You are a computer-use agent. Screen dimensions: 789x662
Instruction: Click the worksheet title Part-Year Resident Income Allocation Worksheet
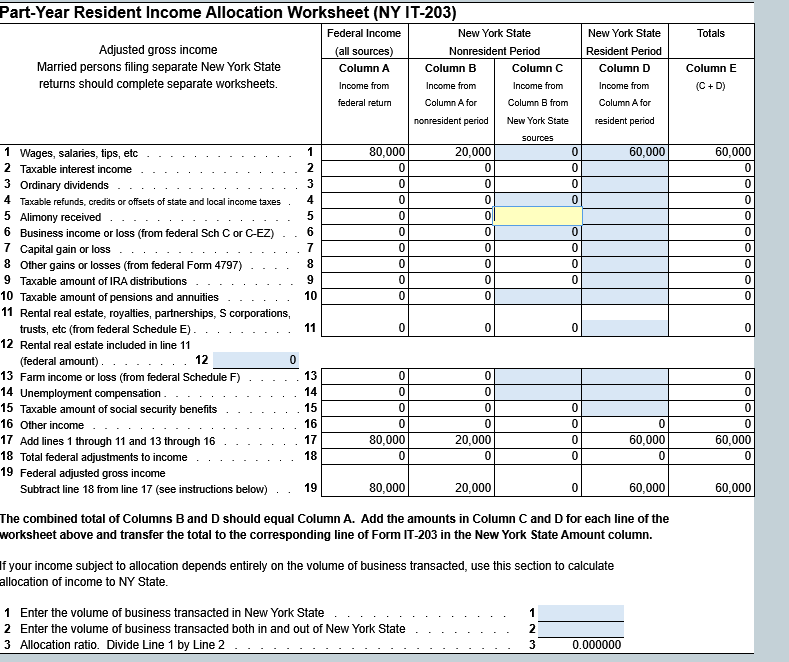click(x=228, y=12)
